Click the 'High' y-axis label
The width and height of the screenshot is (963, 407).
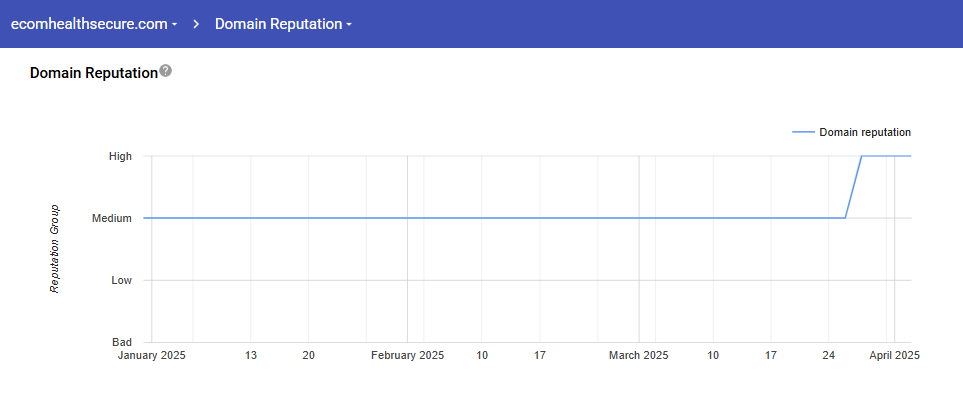[x=120, y=156]
